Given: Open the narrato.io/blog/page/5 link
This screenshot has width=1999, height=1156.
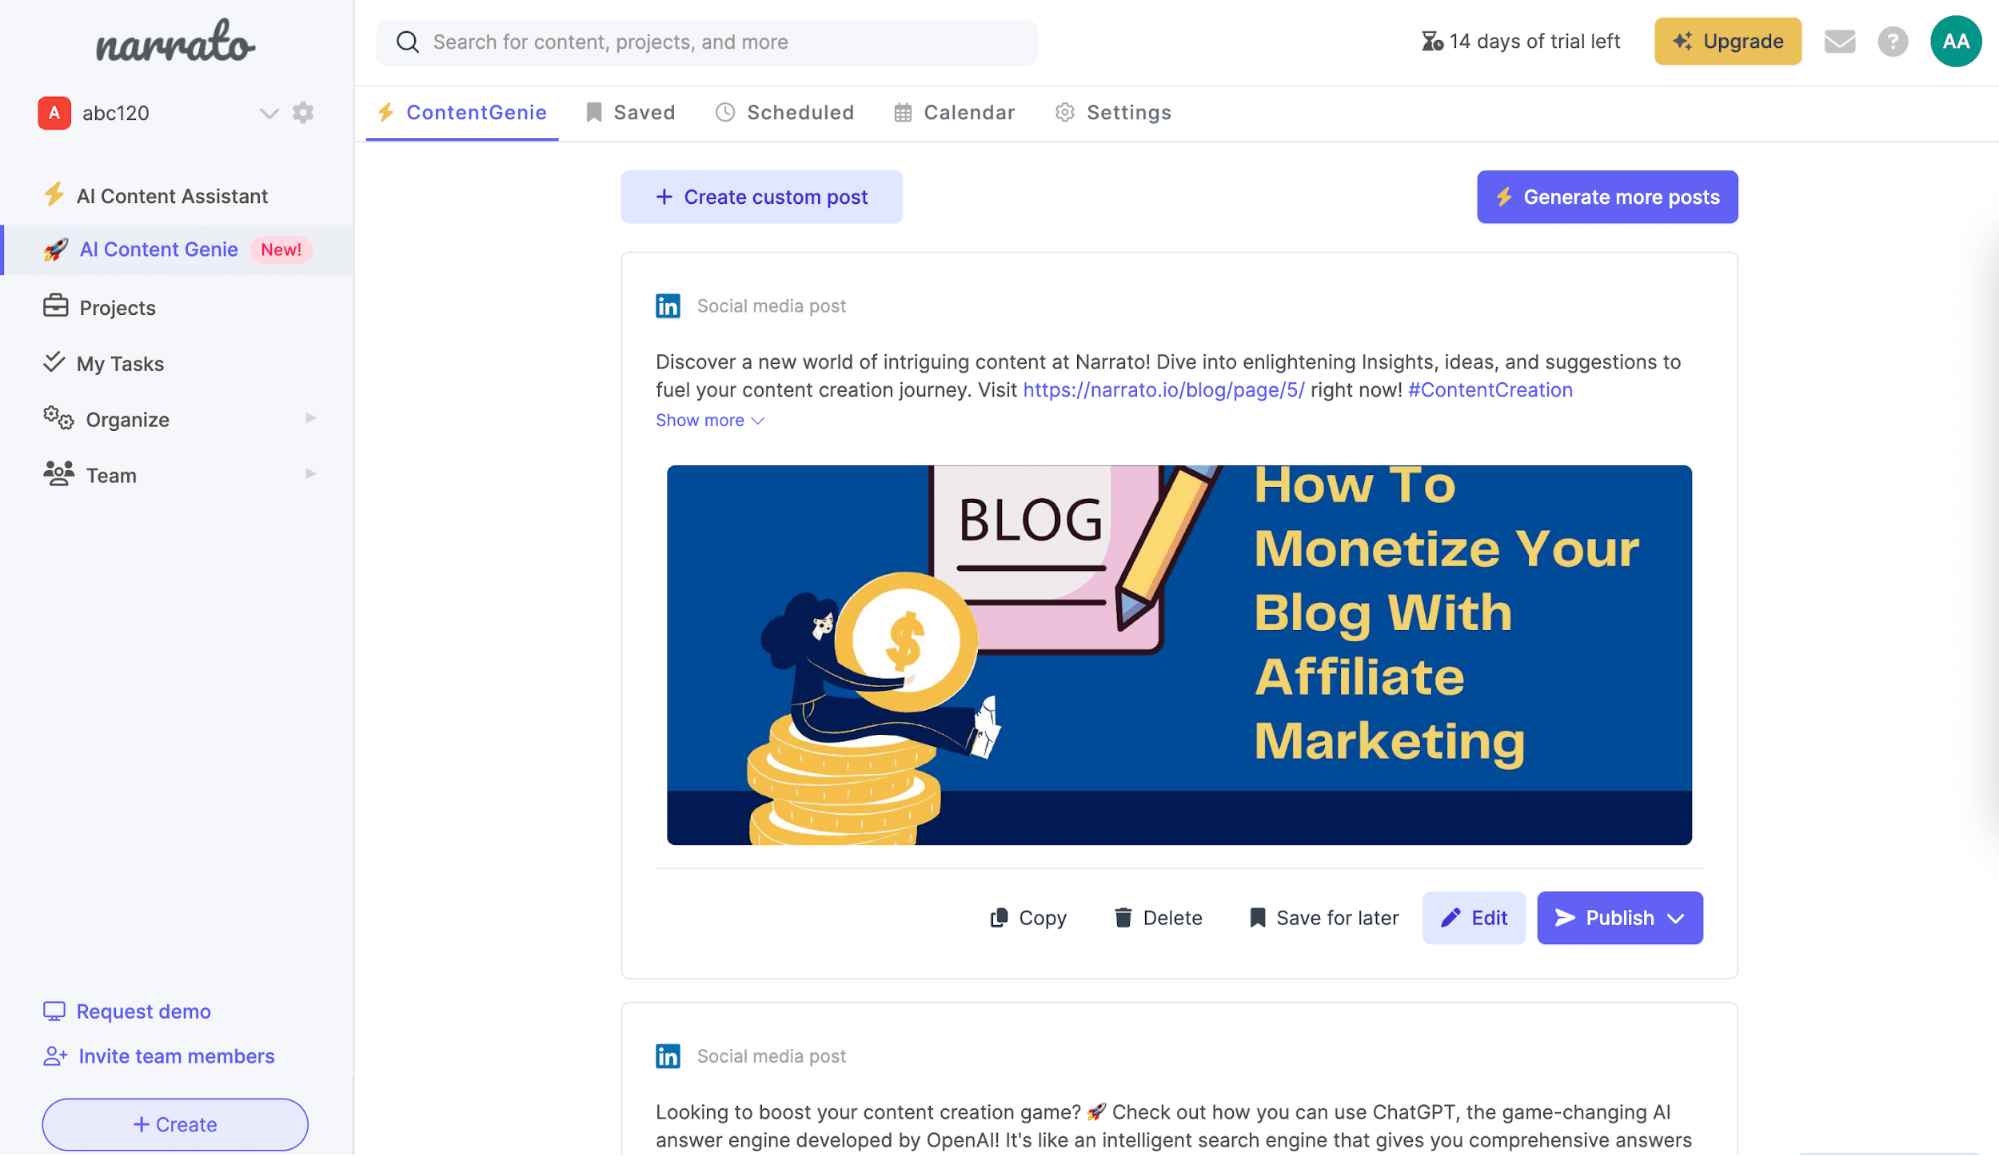Looking at the screenshot, I should (x=1164, y=391).
